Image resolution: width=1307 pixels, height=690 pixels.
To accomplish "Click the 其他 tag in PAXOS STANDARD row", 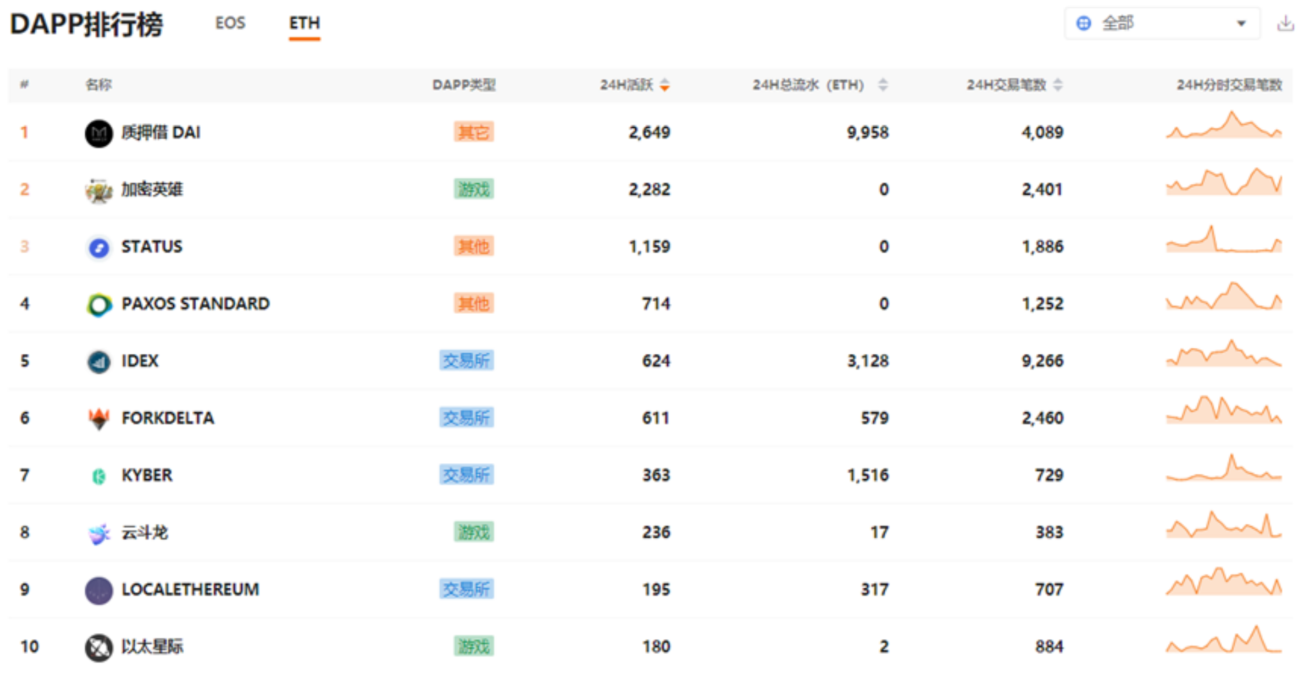I will [x=474, y=303].
